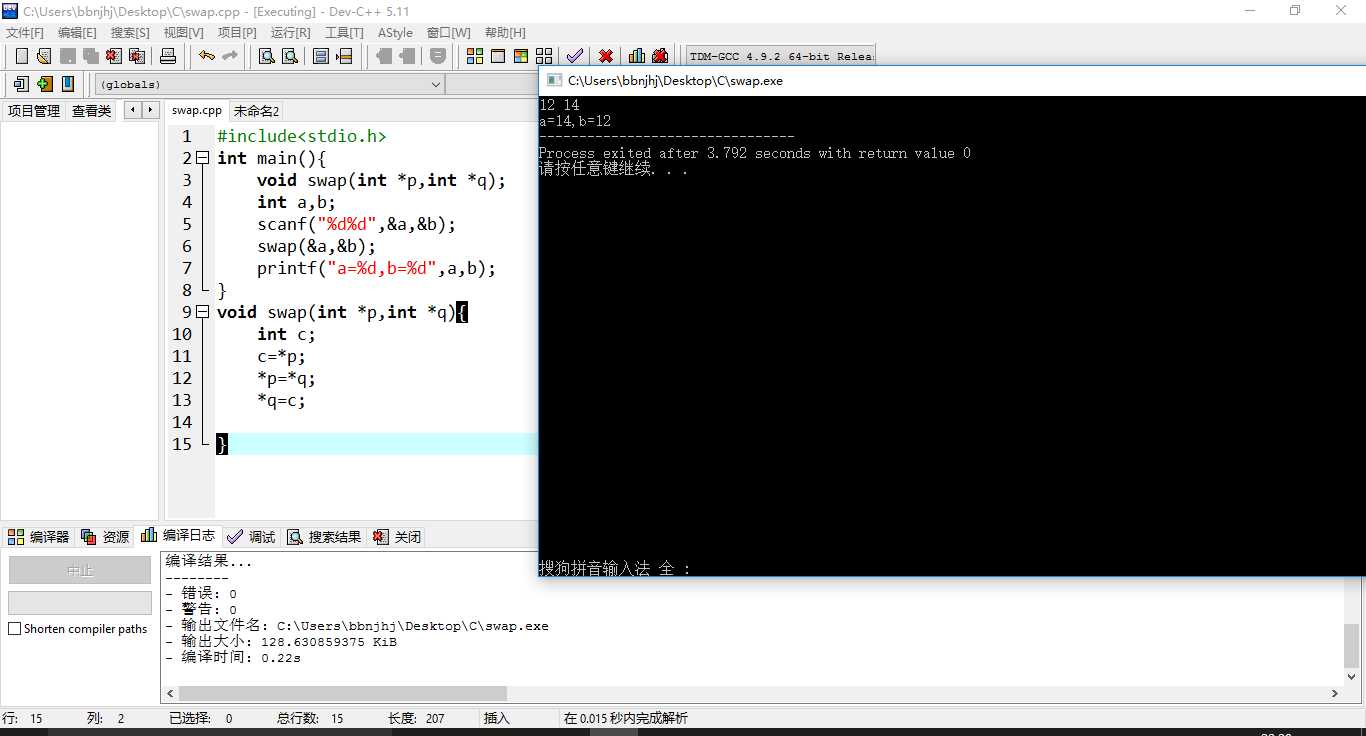Click the Print toolbar icon
The image size is (1366, 736).
(x=168, y=56)
